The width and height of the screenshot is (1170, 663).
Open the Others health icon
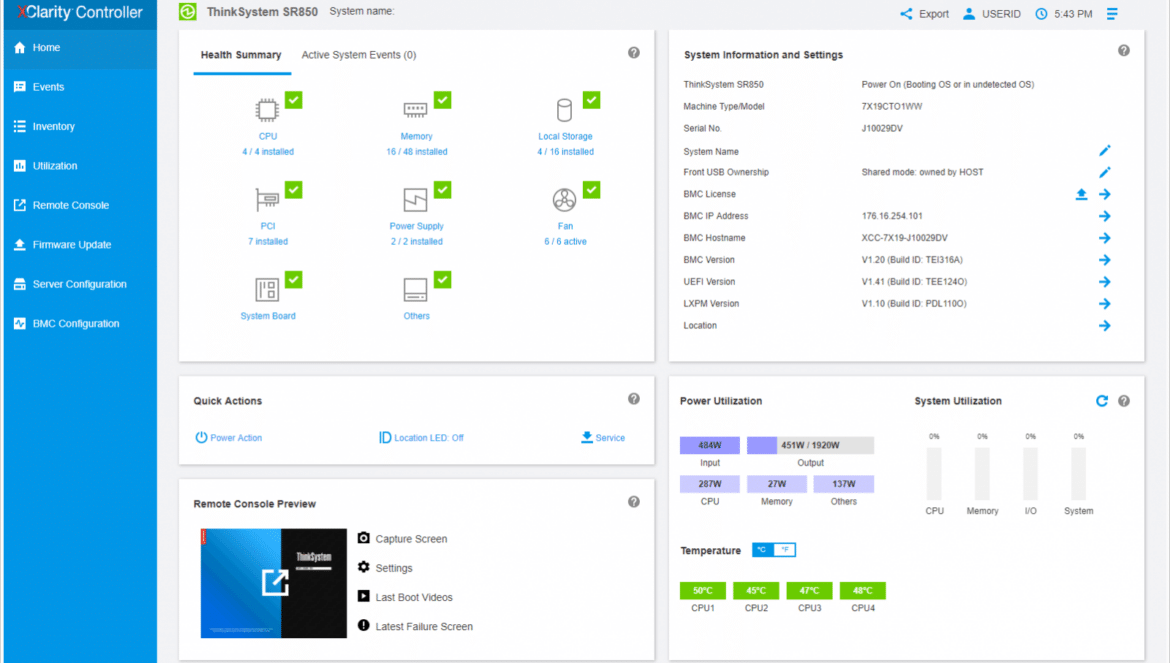[x=416, y=289]
